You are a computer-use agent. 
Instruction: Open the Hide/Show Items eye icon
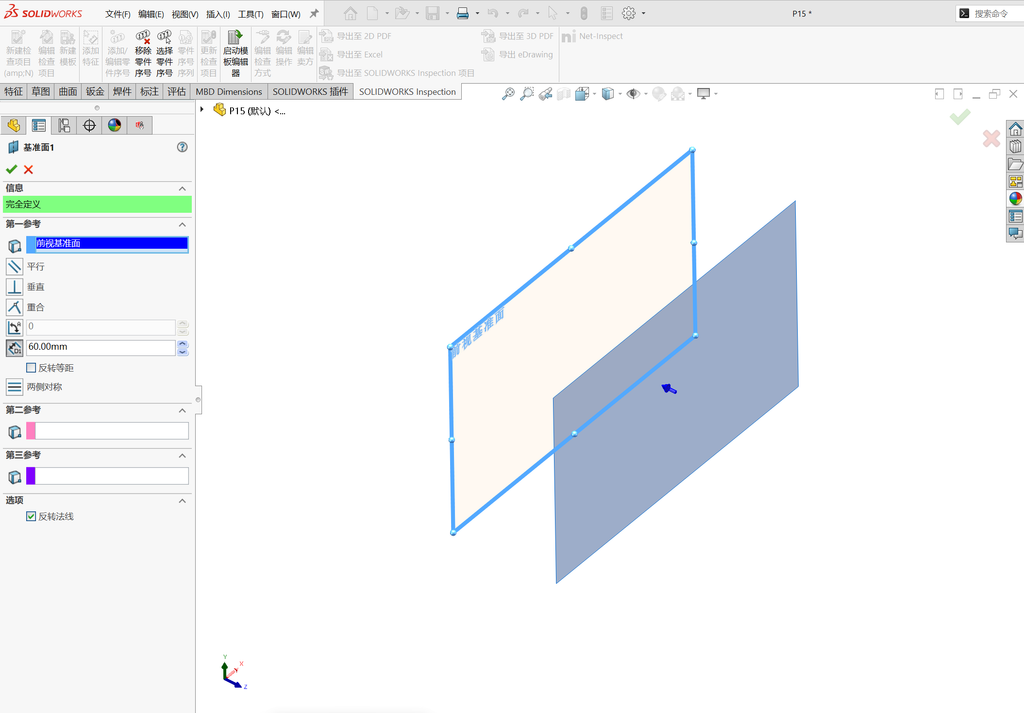[x=633, y=94]
